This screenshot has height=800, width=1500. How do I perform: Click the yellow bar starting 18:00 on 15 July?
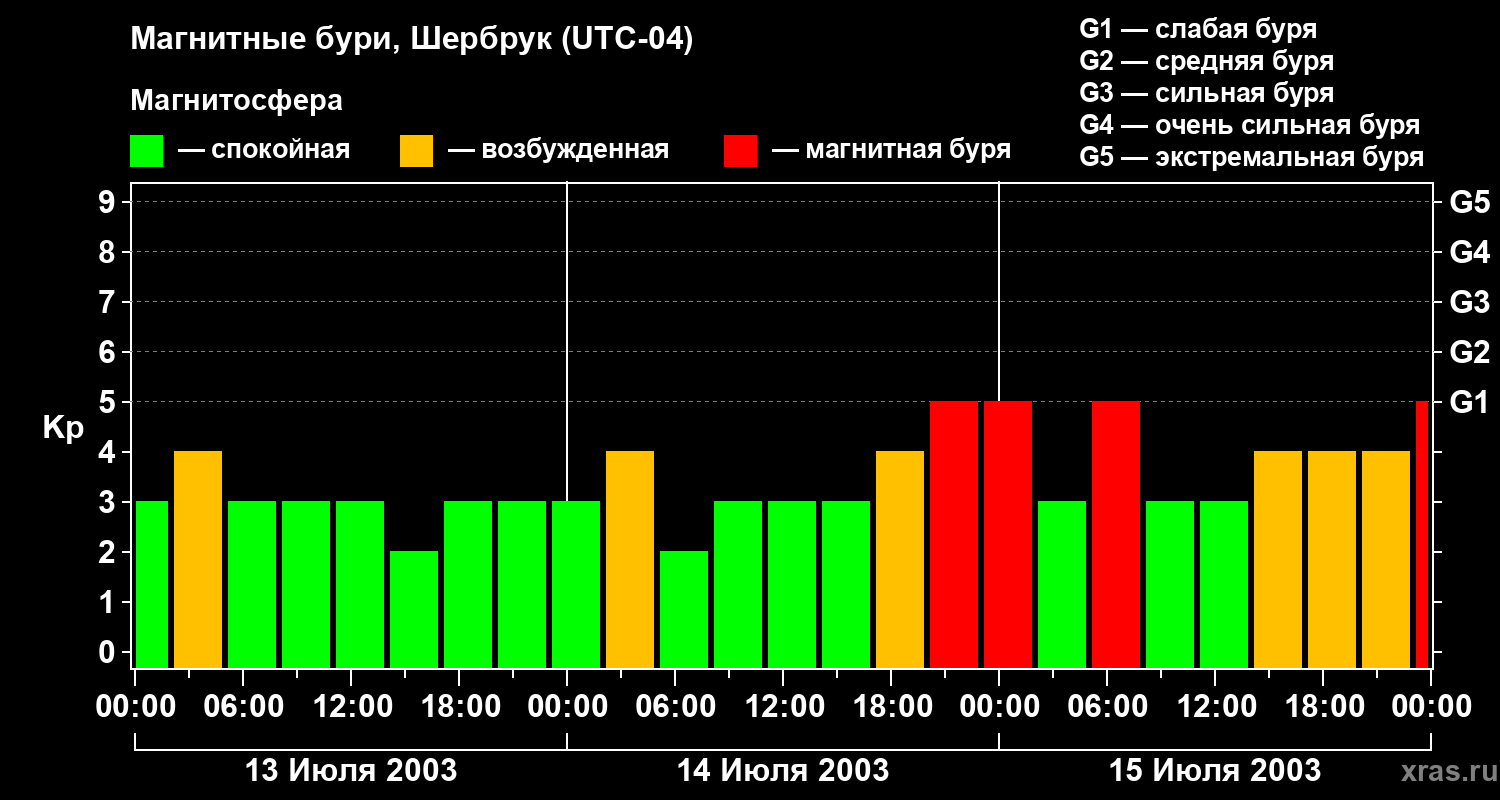pos(1332,559)
